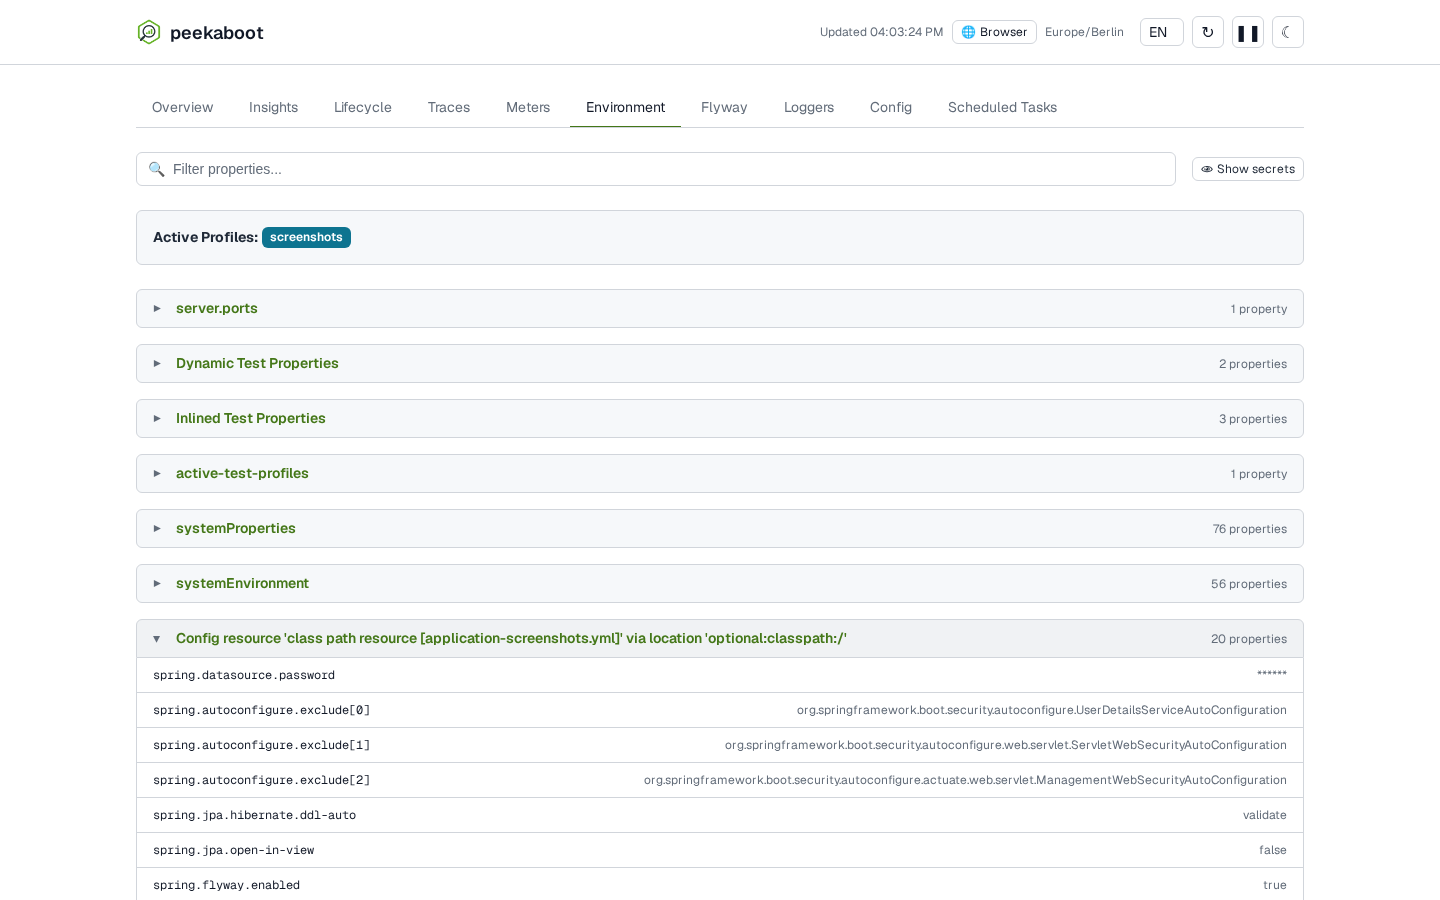Expand the server.ports section
Viewport: 1440px width, 900px height.
click(720, 308)
